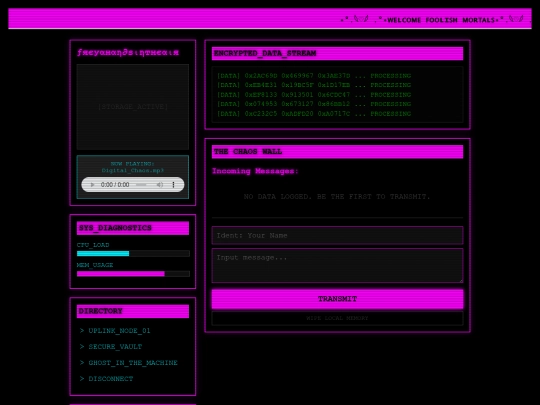
Task: Click the NO DATA LOGGED notice
Action: pyautogui.click(x=337, y=197)
